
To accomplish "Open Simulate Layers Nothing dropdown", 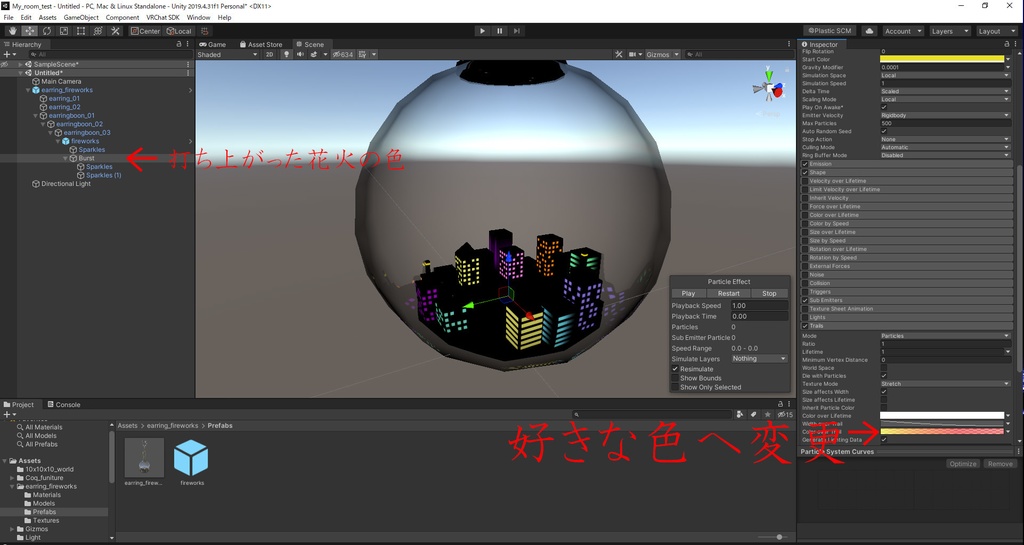I will point(759,358).
